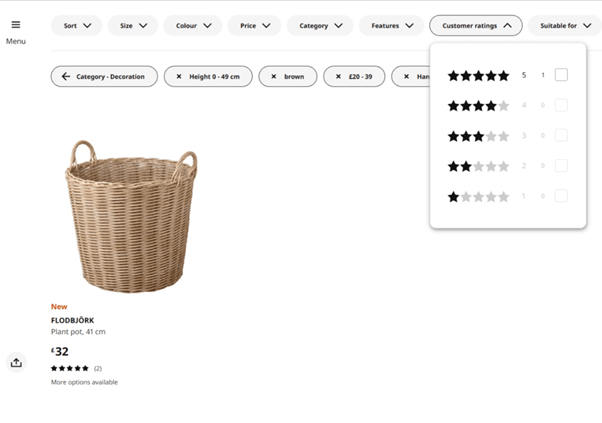Collapse the Customer ratings dropdown
This screenshot has height=423, width=602.
(476, 26)
